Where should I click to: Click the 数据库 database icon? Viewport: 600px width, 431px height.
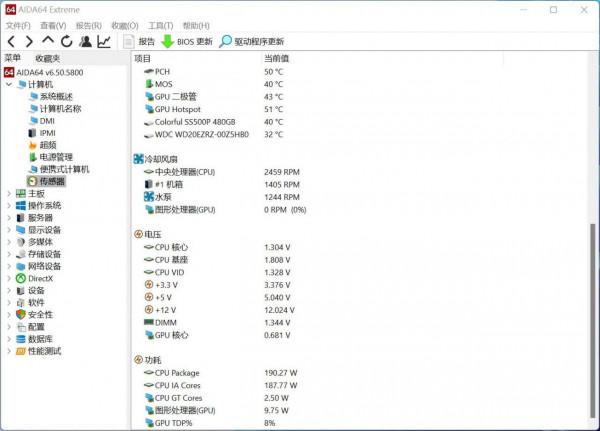[x=21, y=339]
